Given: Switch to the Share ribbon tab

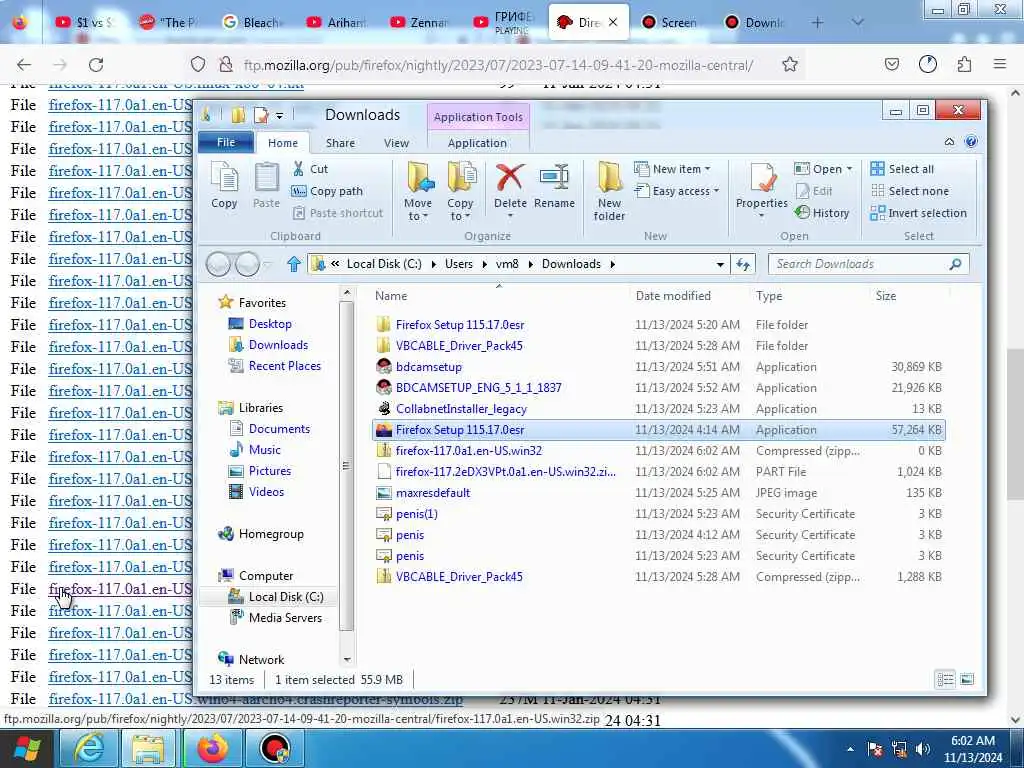Looking at the screenshot, I should click(340, 143).
